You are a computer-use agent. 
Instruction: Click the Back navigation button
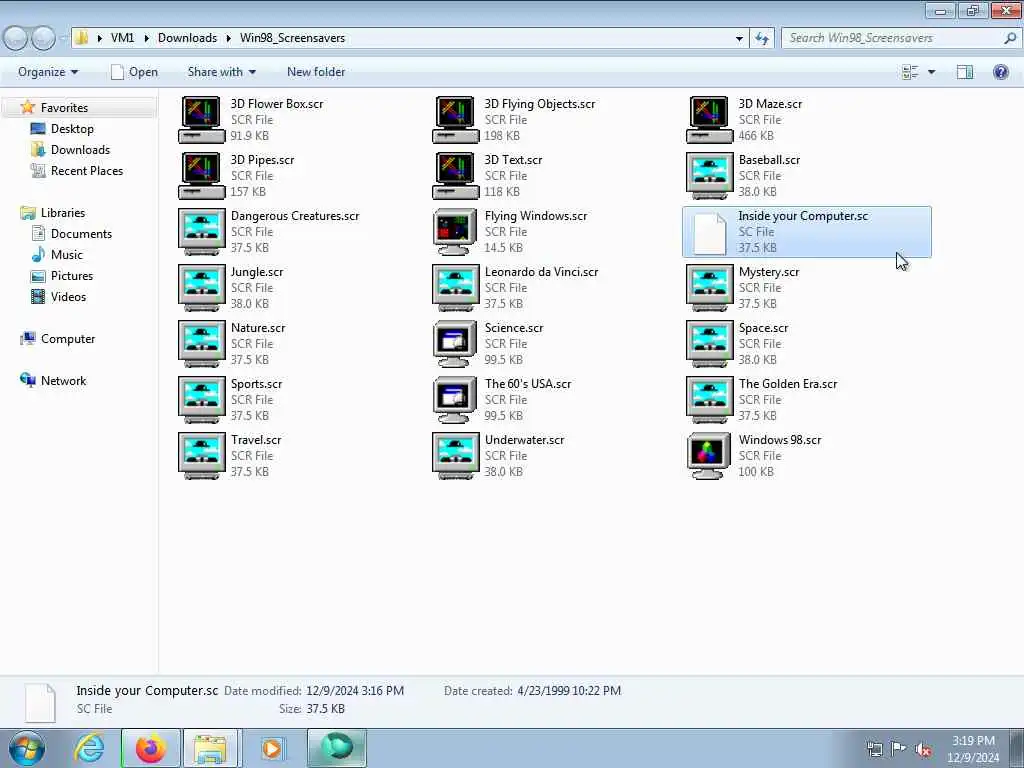16,38
